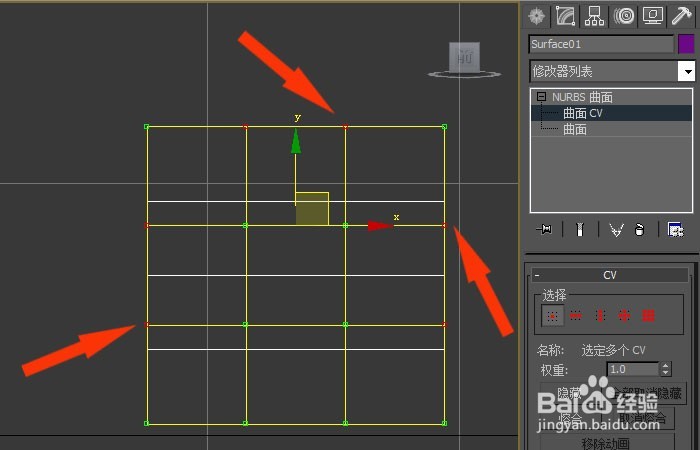This screenshot has height=450, width=700.
Task: Increase 权重 with spinner up arrow
Action: click(x=666, y=365)
